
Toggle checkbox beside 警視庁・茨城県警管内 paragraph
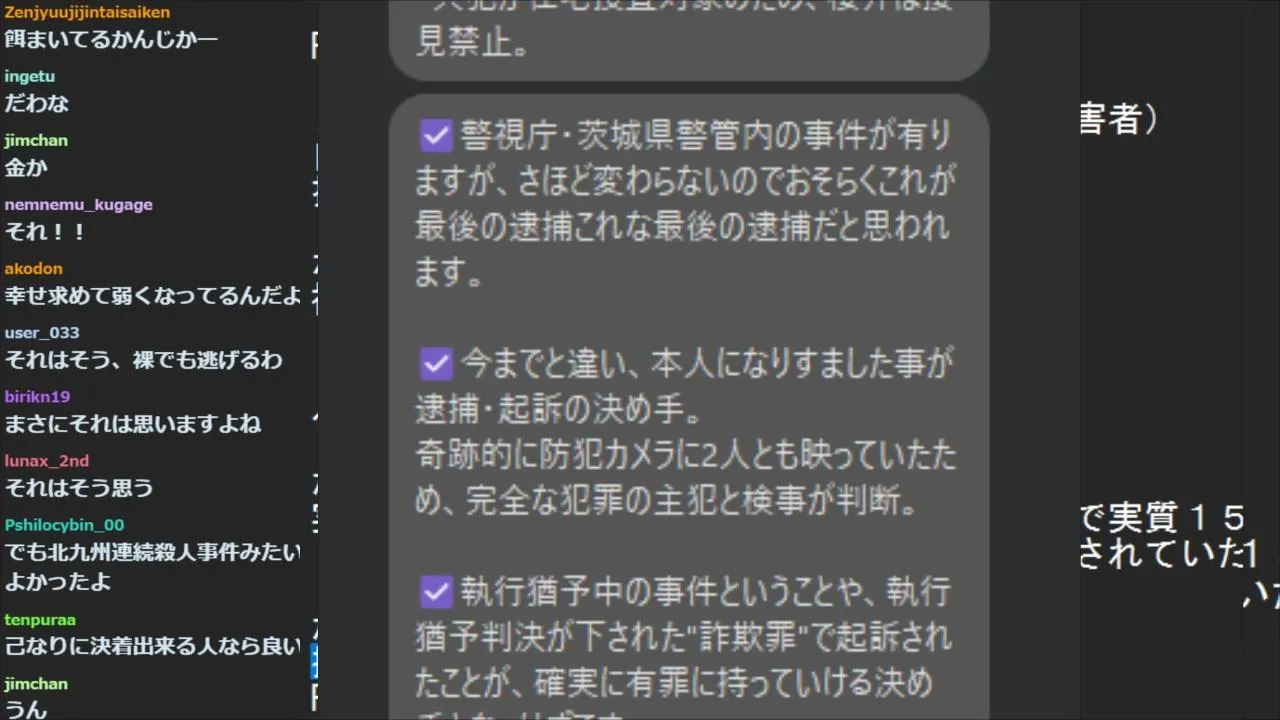pos(436,135)
